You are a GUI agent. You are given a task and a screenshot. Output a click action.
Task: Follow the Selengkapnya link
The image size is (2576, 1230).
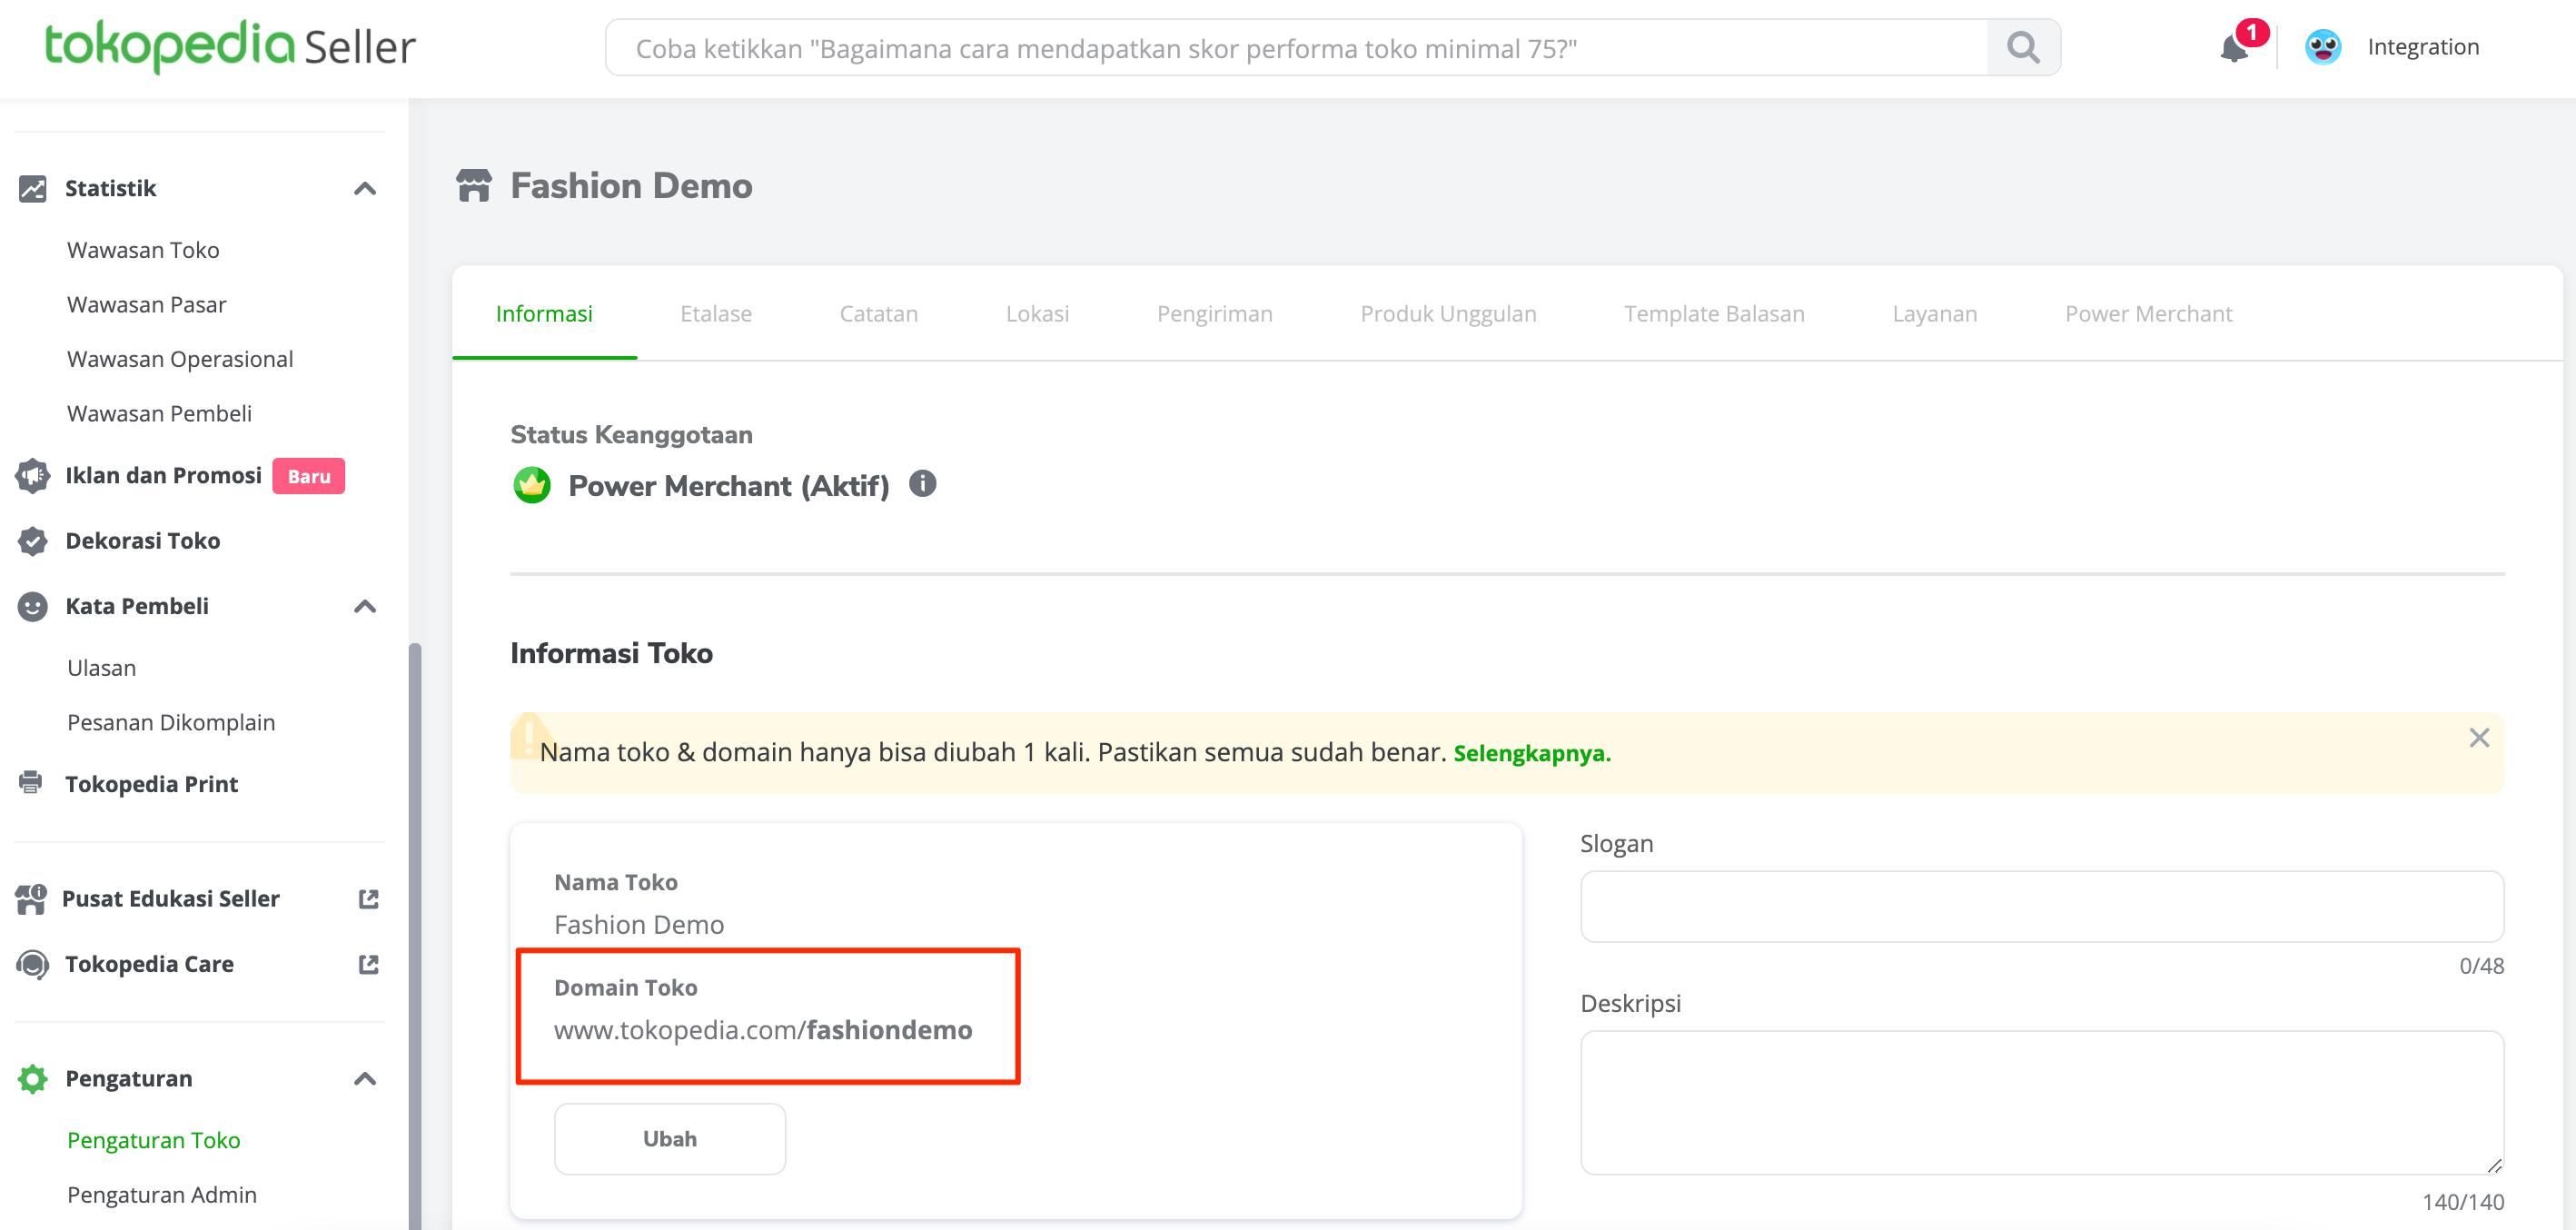tap(1531, 753)
